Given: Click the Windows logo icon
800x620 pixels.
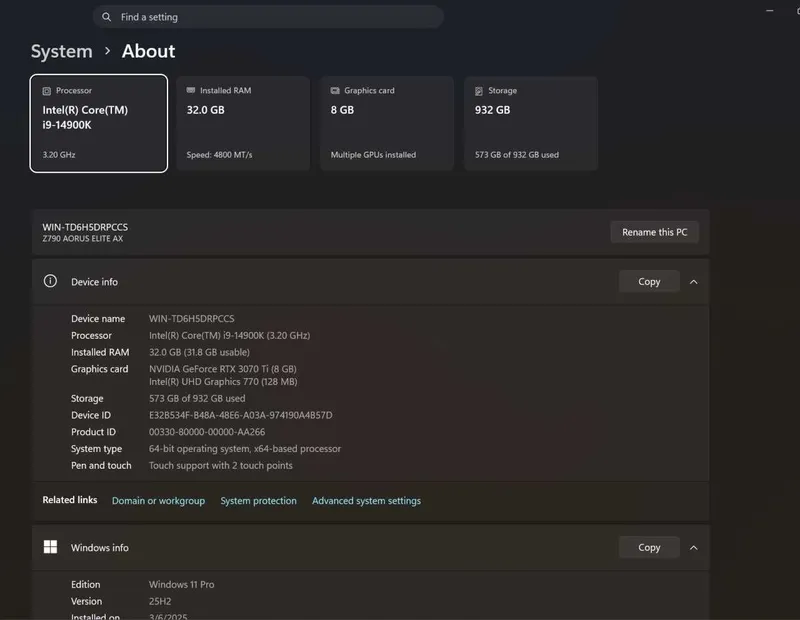Looking at the screenshot, I should pyautogui.click(x=51, y=547).
